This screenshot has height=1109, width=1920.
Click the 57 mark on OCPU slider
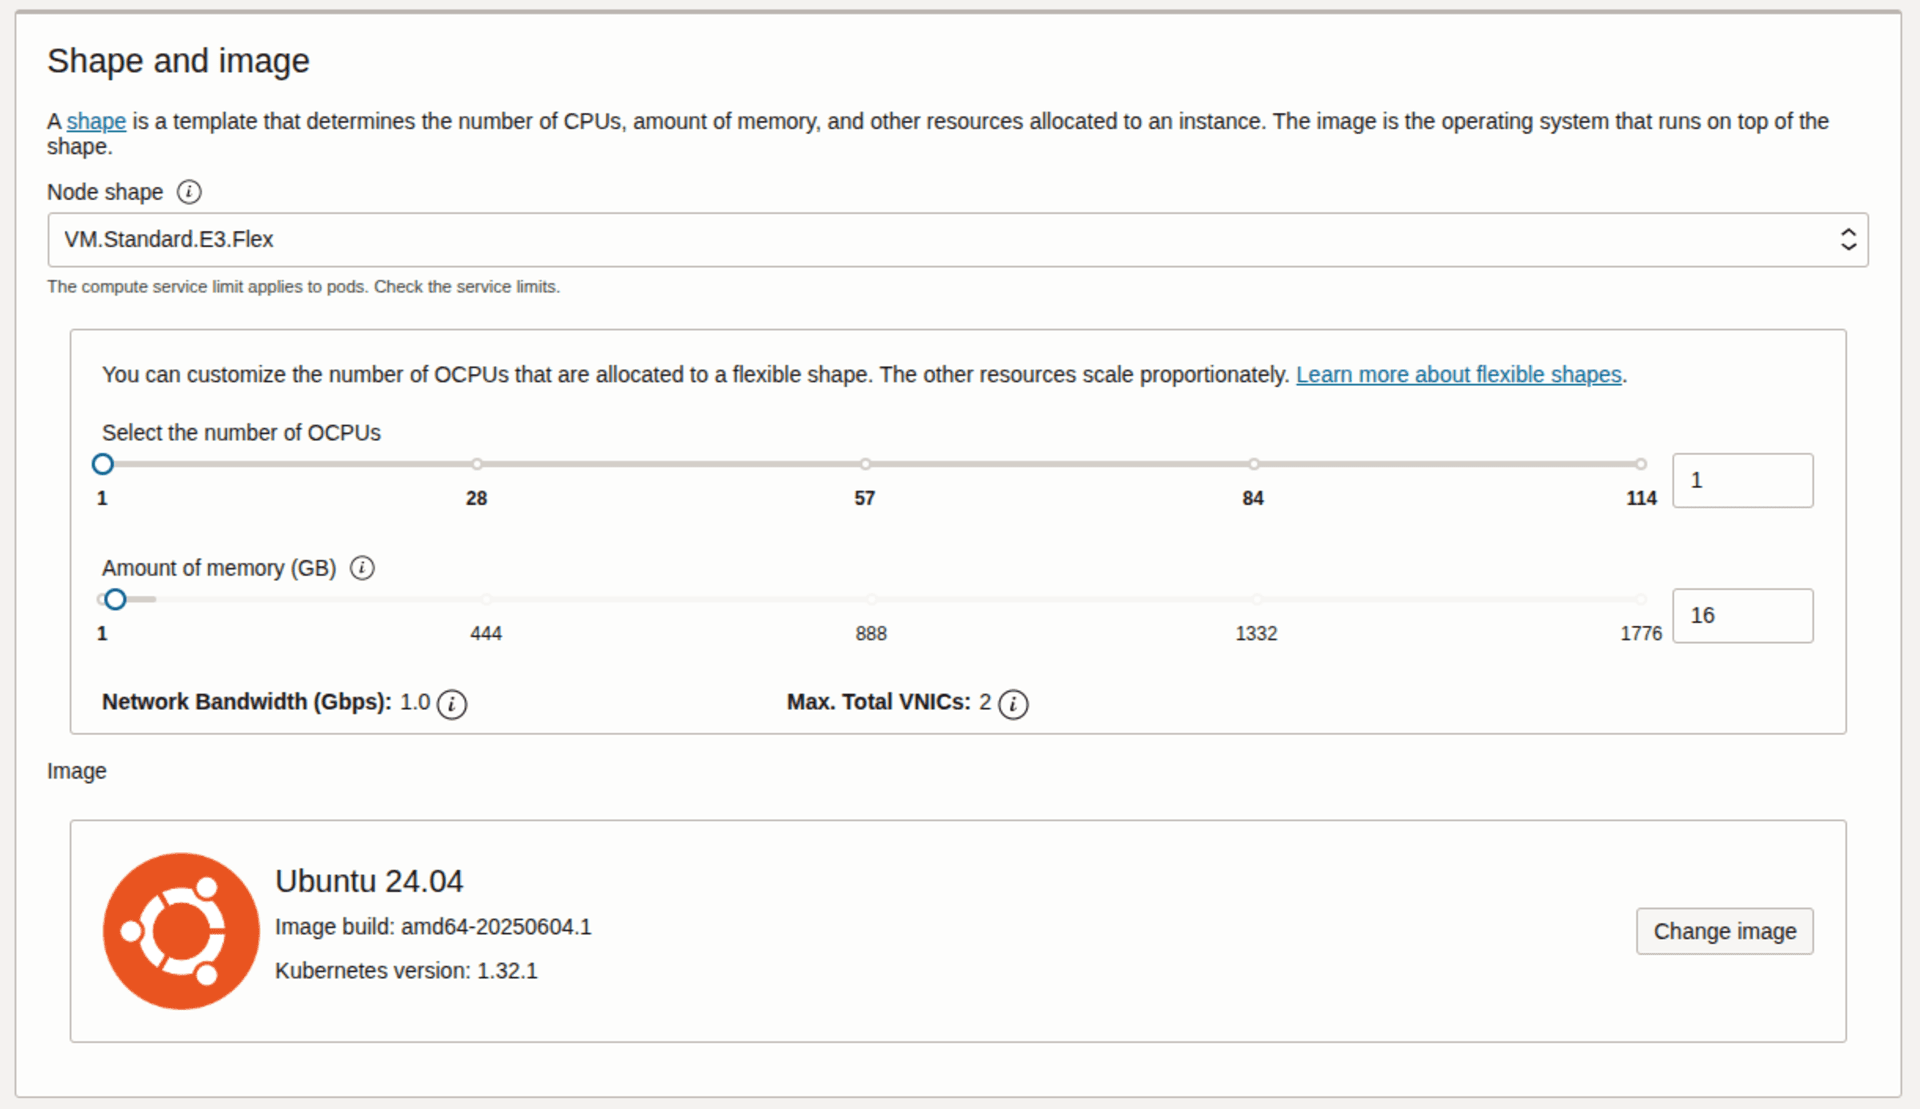coord(865,464)
